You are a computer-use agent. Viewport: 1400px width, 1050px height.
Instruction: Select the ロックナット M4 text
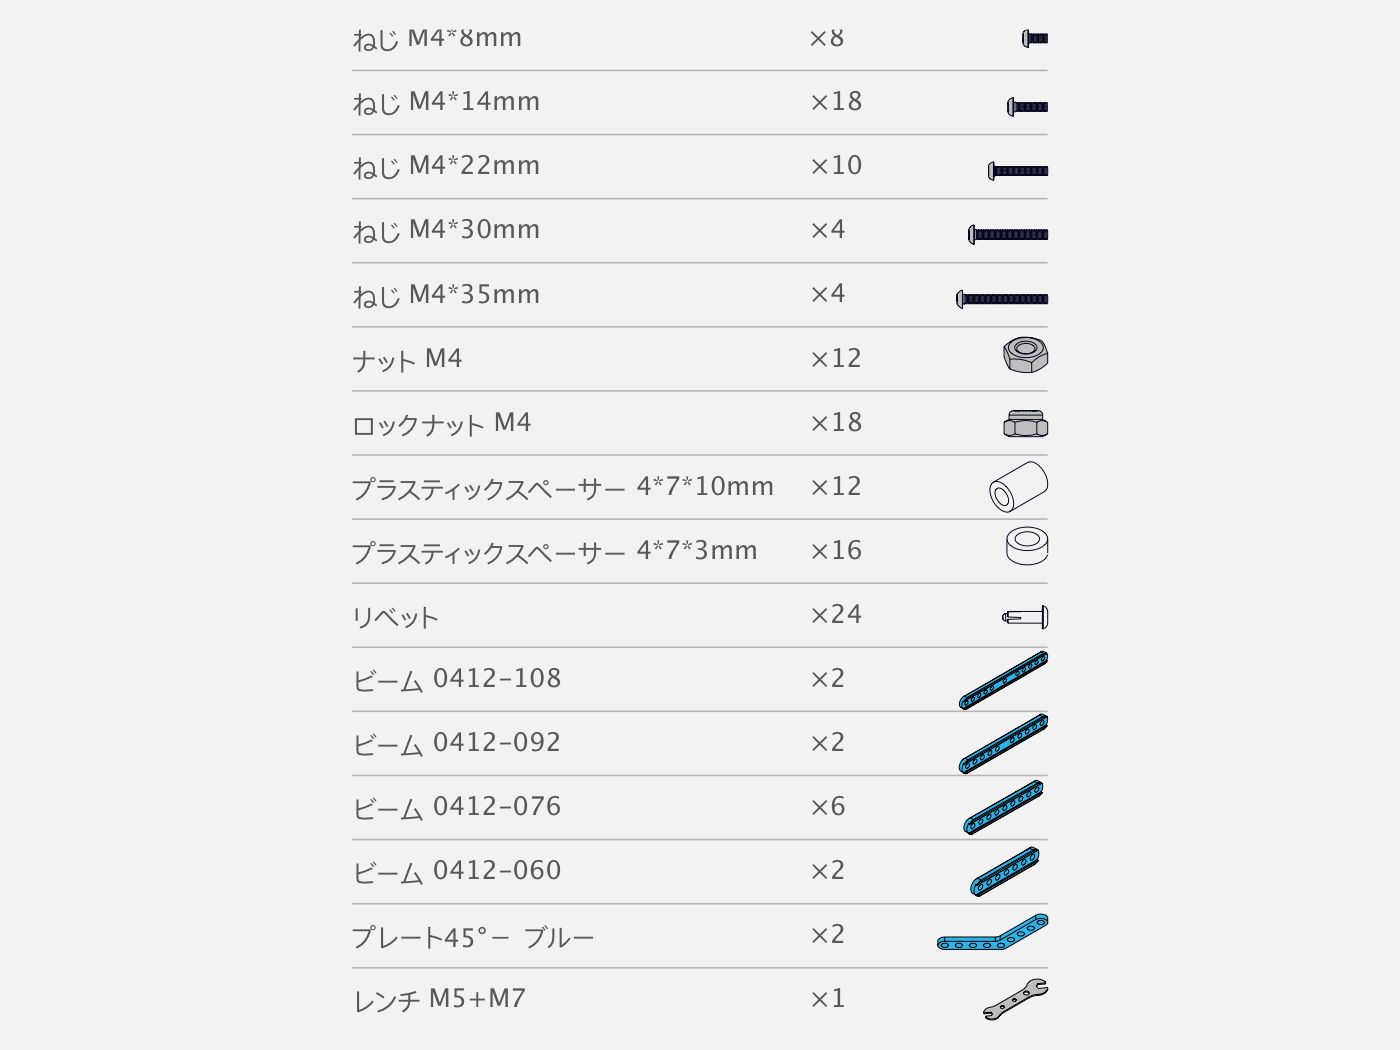coord(441,423)
